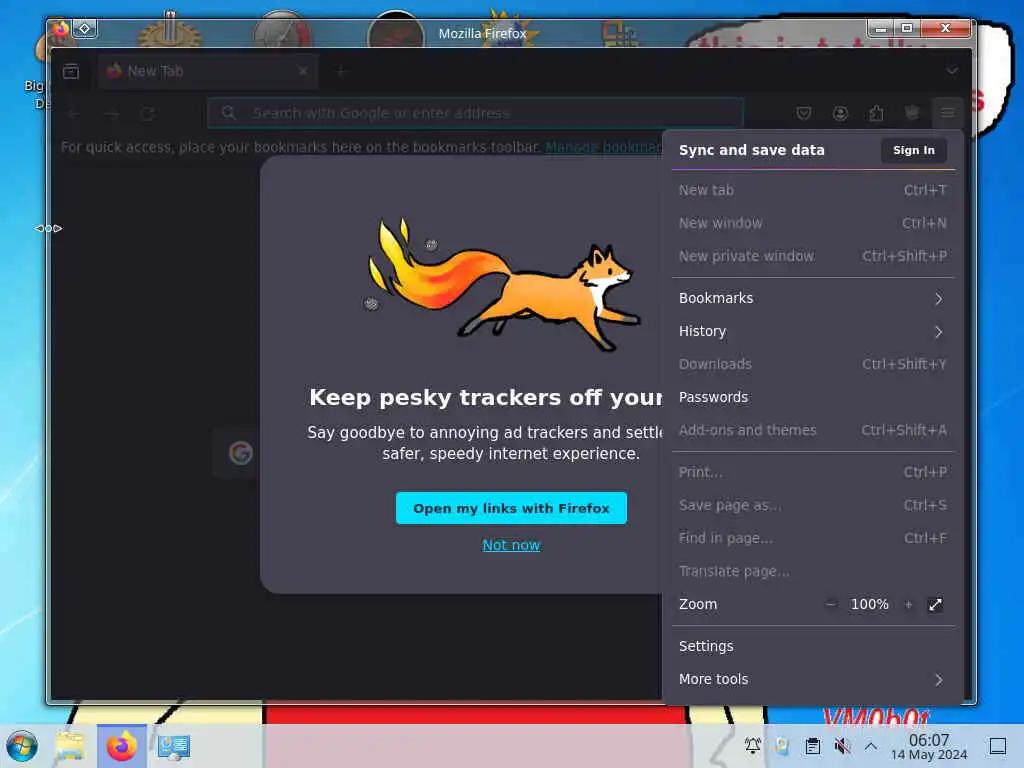Viewport: 1024px width, 768px height.
Task: Choose New window menu item
Action: point(812,223)
